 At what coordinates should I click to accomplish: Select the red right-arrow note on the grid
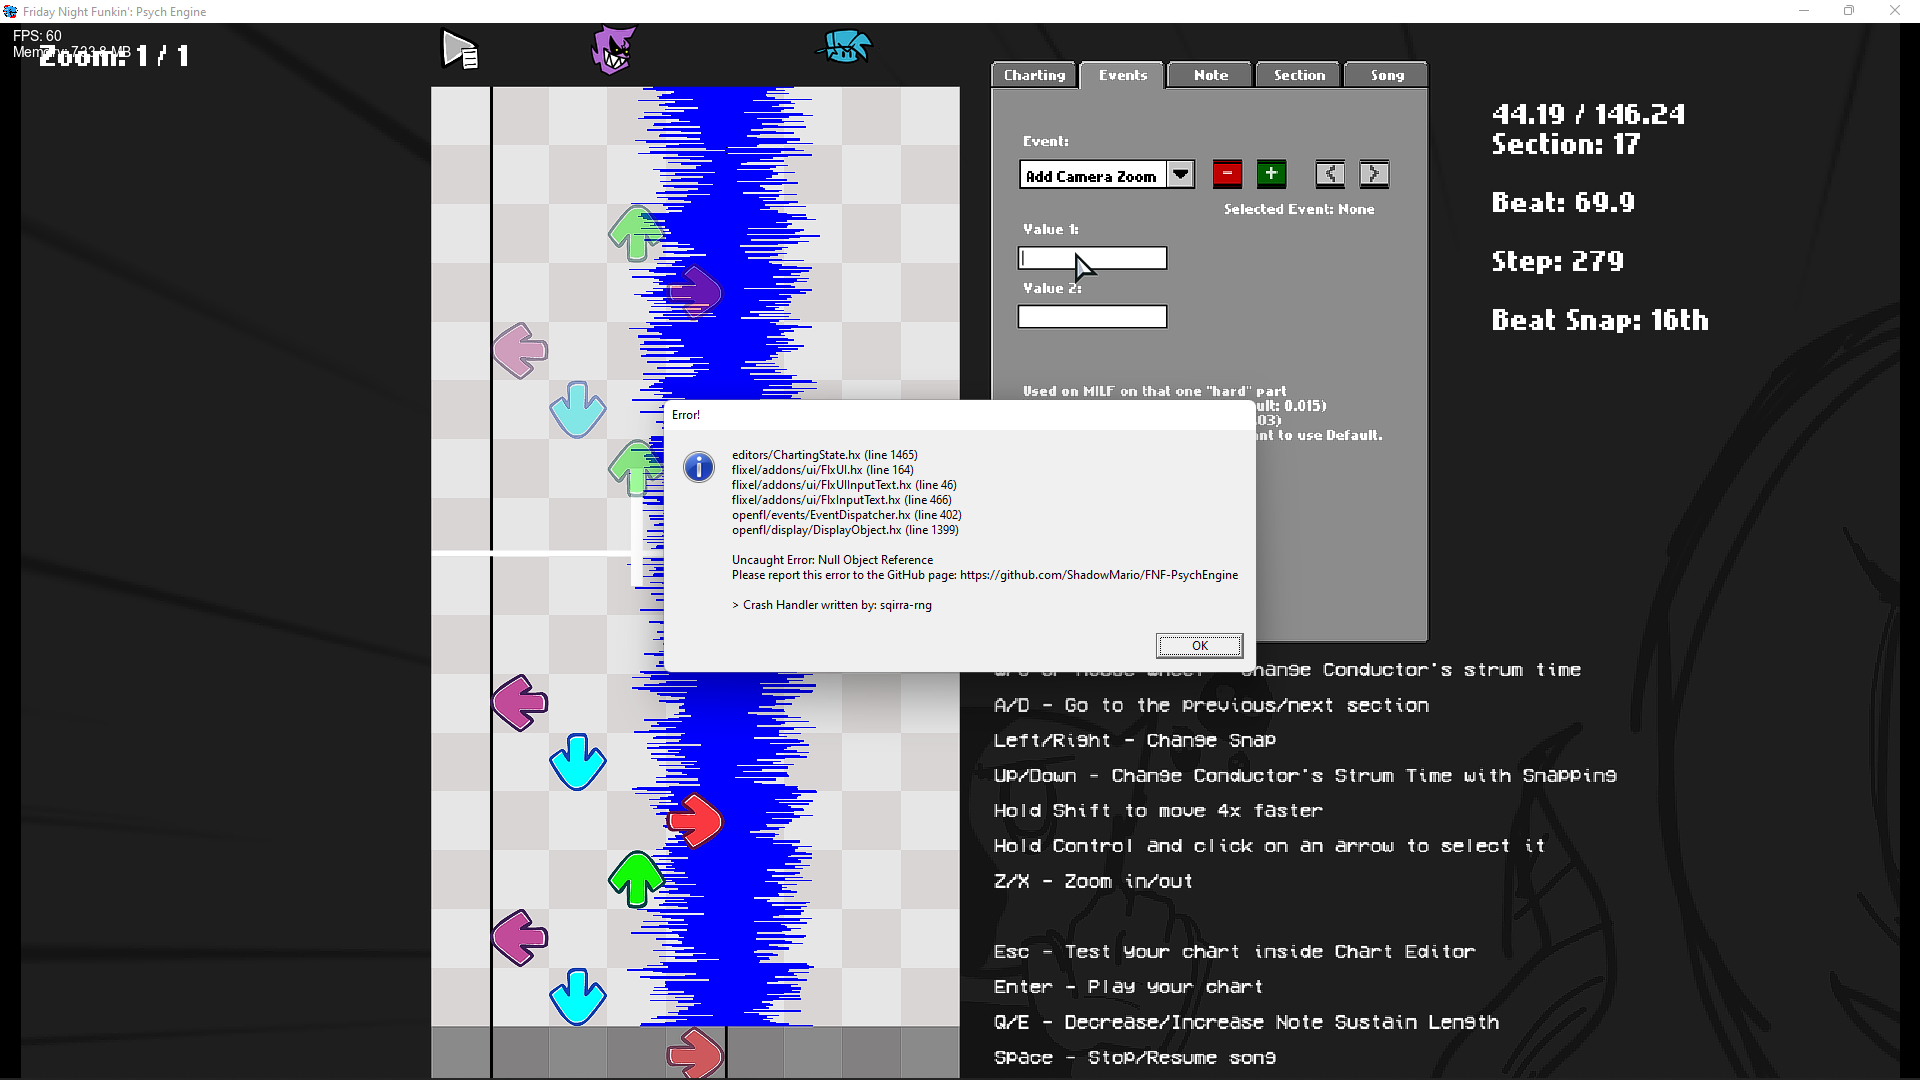pos(695,821)
